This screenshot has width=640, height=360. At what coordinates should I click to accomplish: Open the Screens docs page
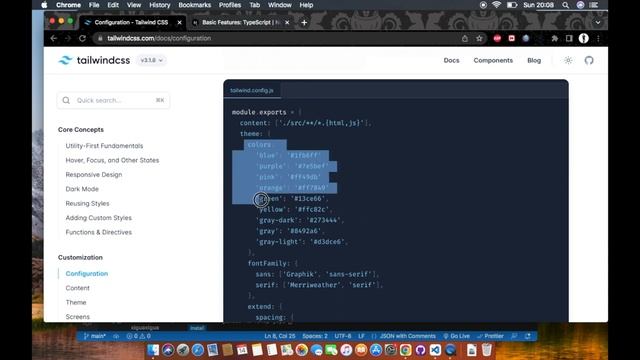78,316
